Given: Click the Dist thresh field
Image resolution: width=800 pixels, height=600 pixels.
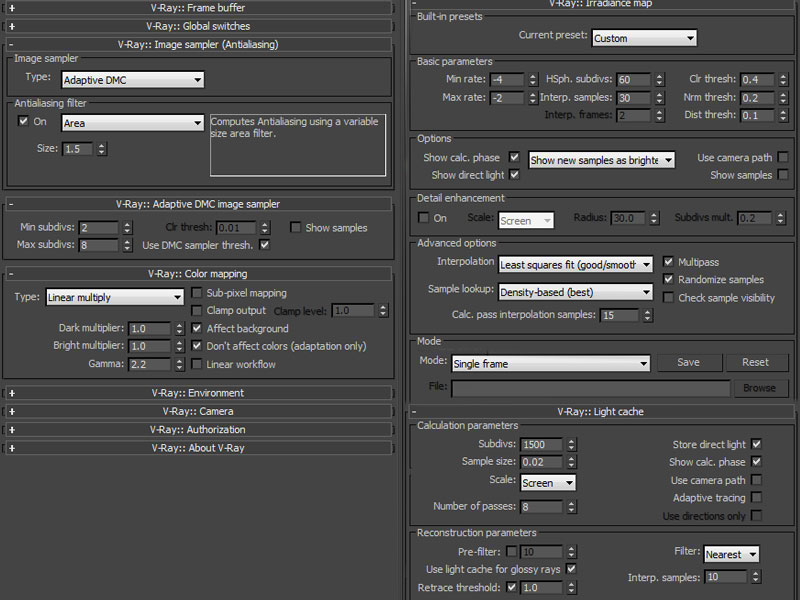Looking at the screenshot, I should [757, 115].
